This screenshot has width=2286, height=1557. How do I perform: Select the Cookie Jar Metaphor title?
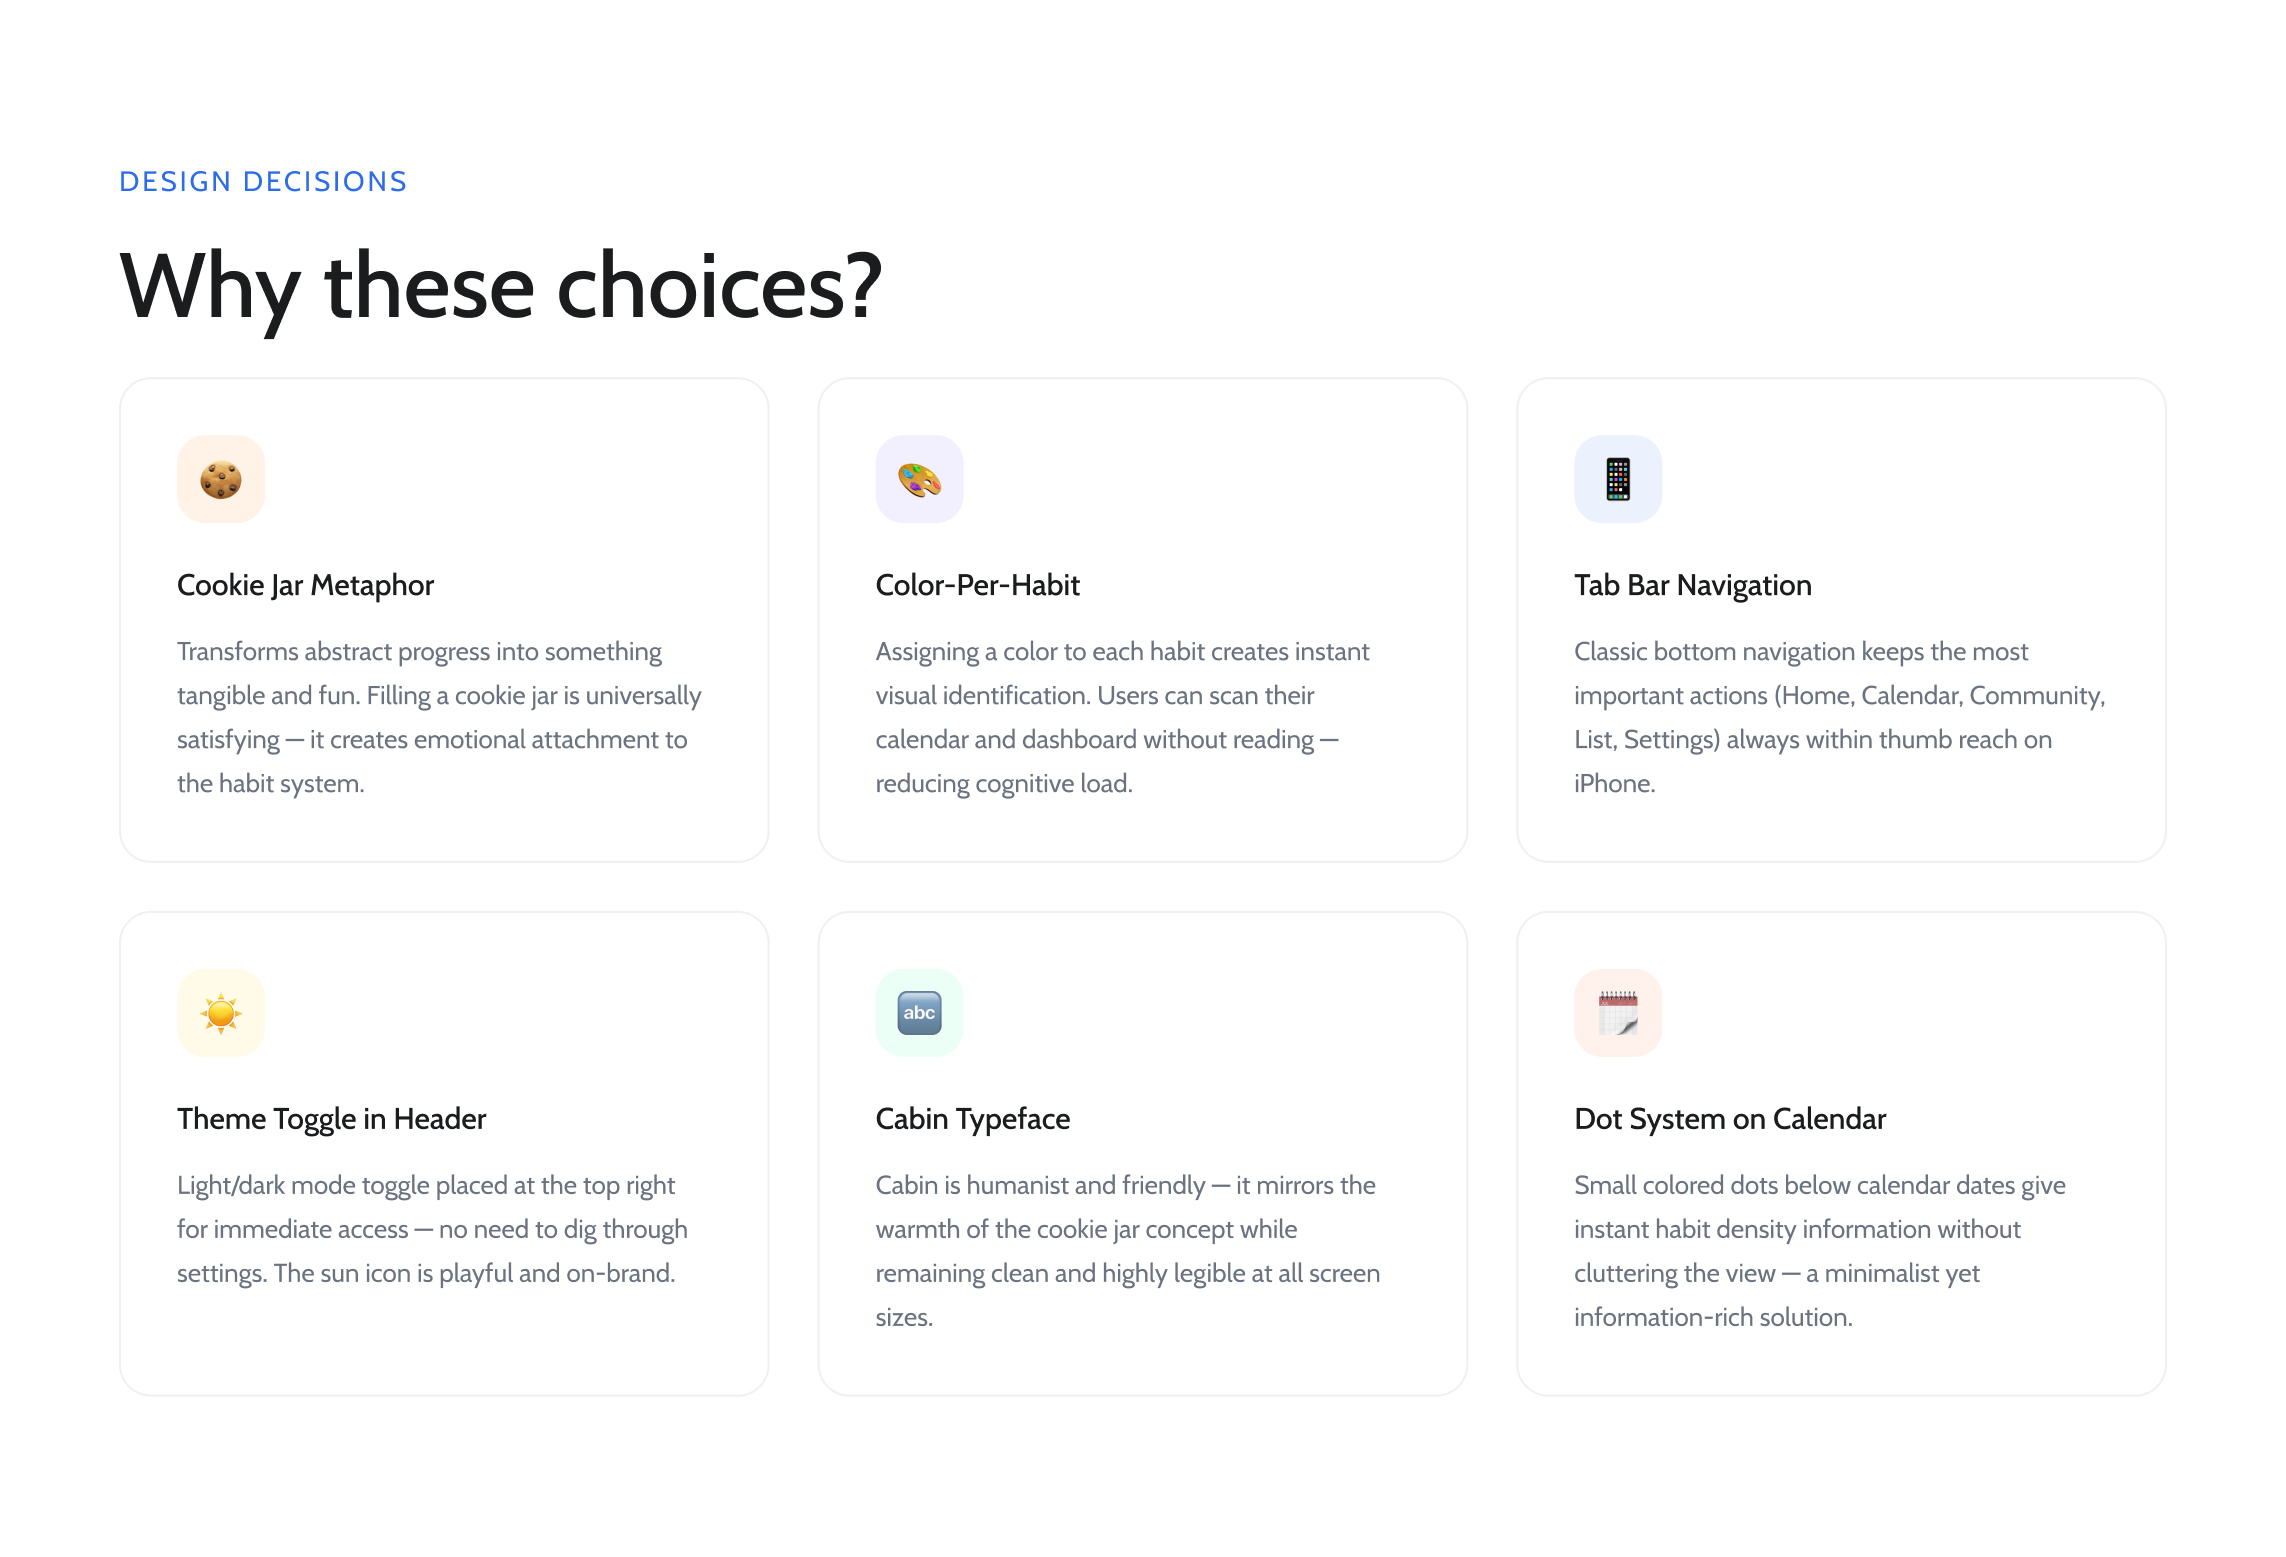(305, 585)
